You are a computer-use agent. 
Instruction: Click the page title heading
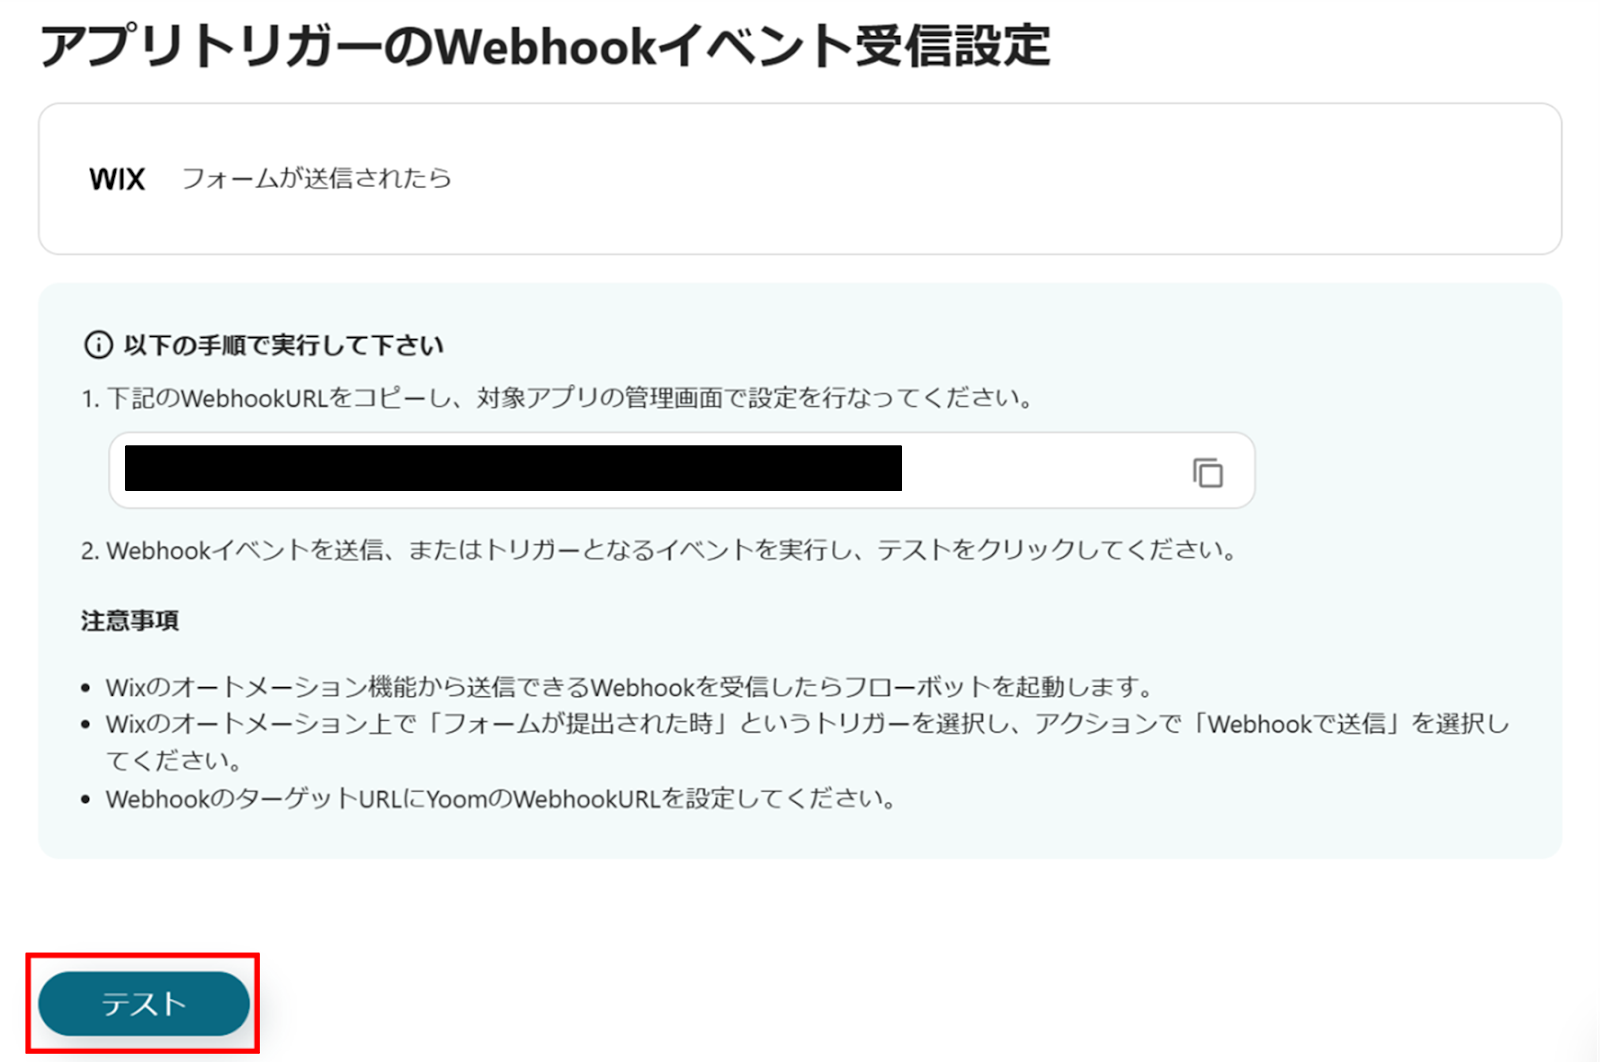click(545, 46)
